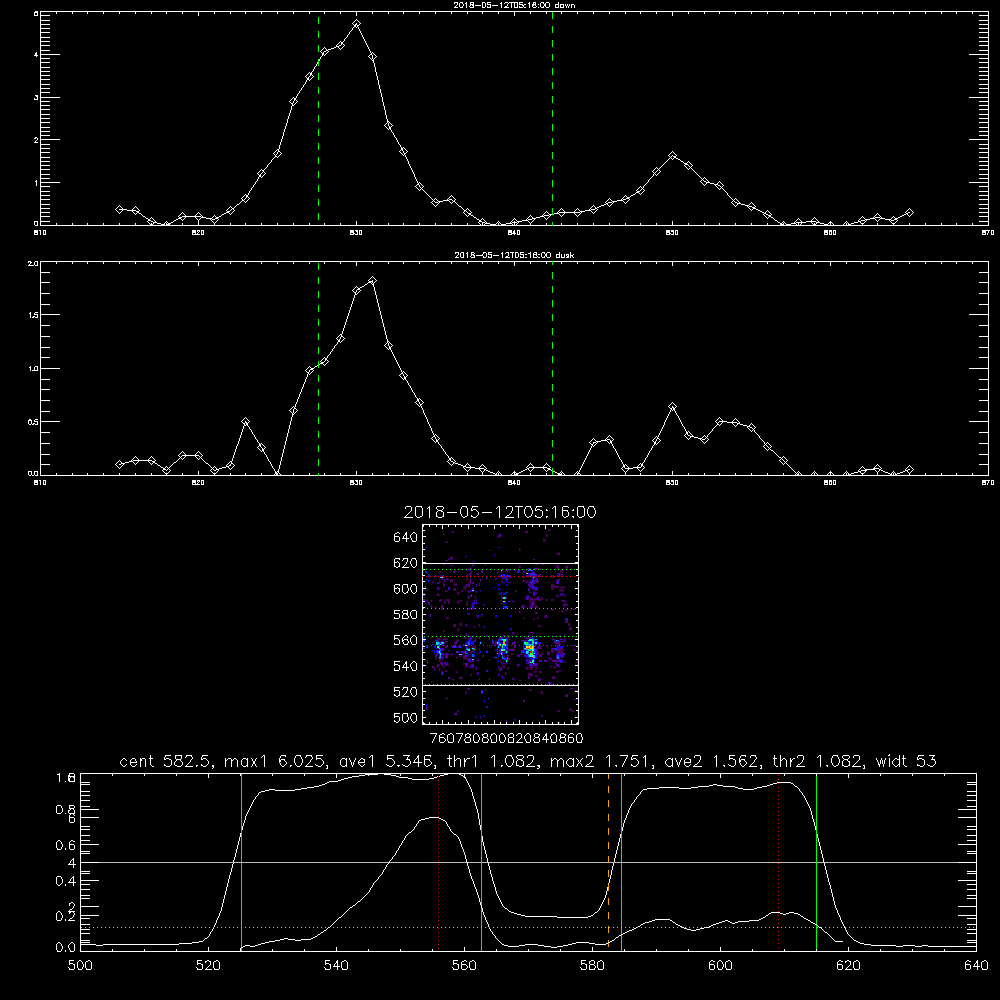Open the central heatmap image thumbnail
The width and height of the screenshot is (1000, 1000).
(x=501, y=624)
